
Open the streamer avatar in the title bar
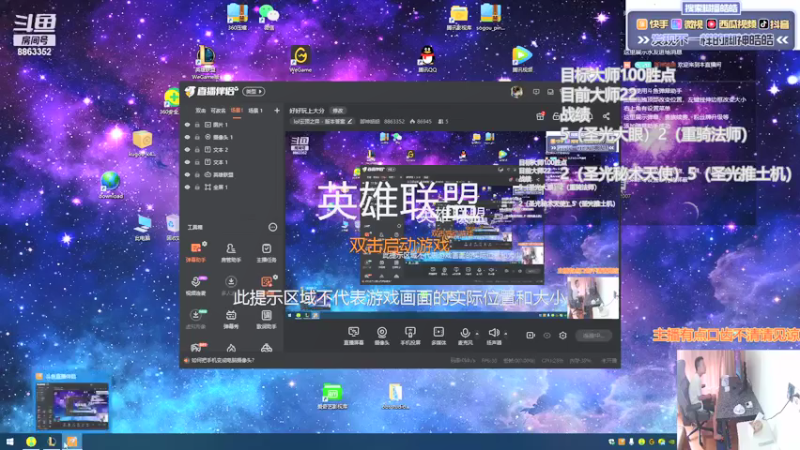point(516,91)
